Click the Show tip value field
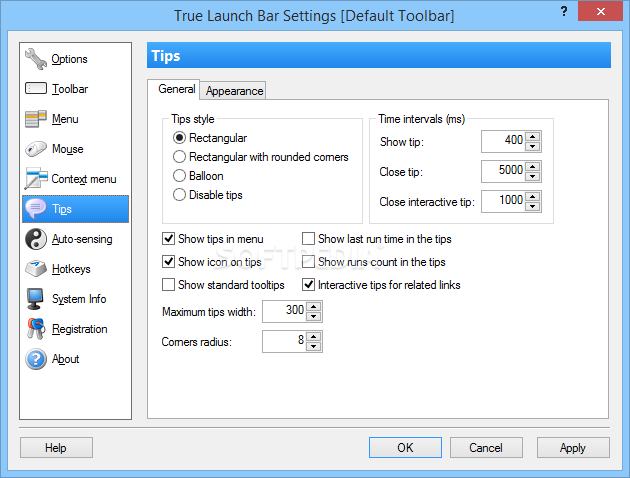The width and height of the screenshot is (630, 478). point(503,141)
